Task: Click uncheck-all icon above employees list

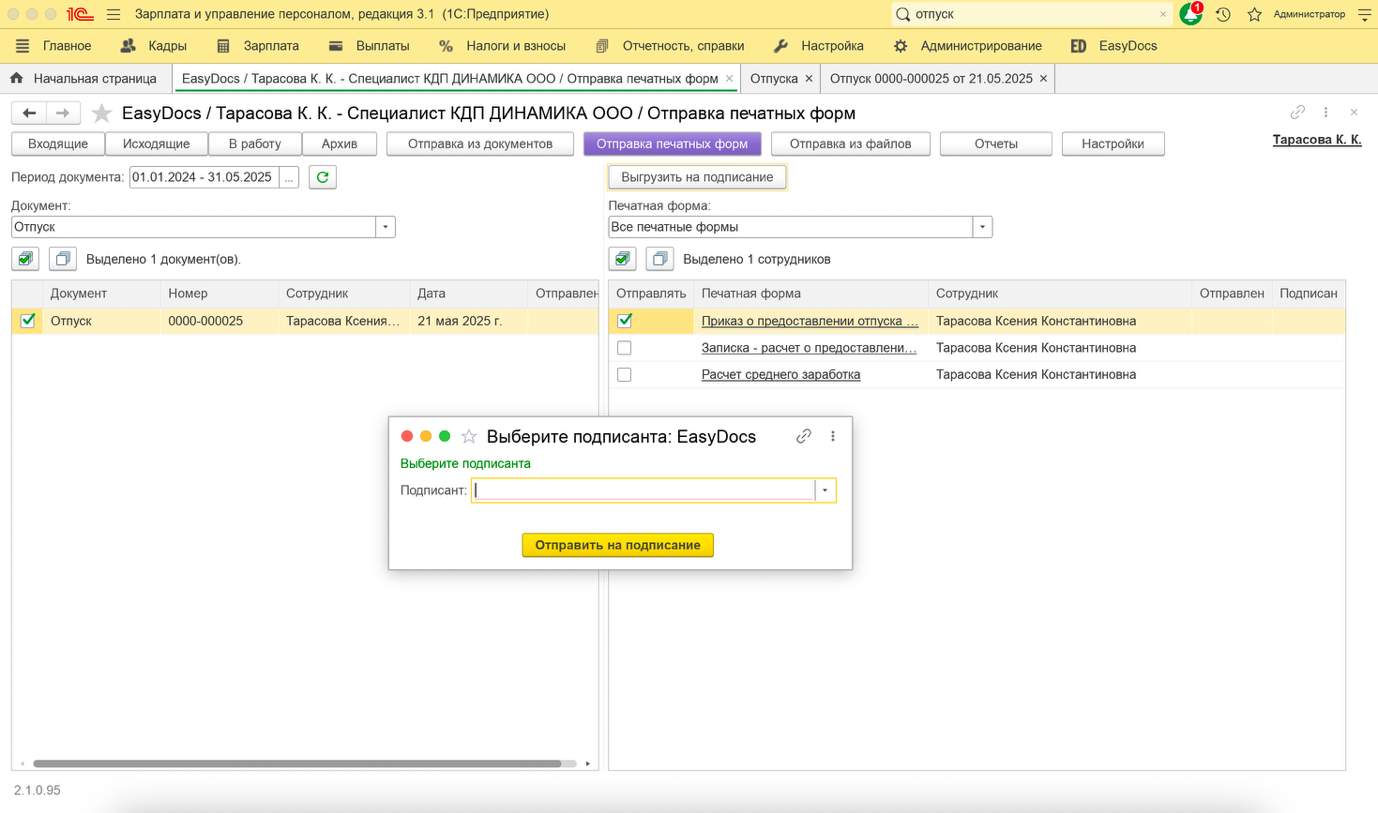Action: [660, 259]
